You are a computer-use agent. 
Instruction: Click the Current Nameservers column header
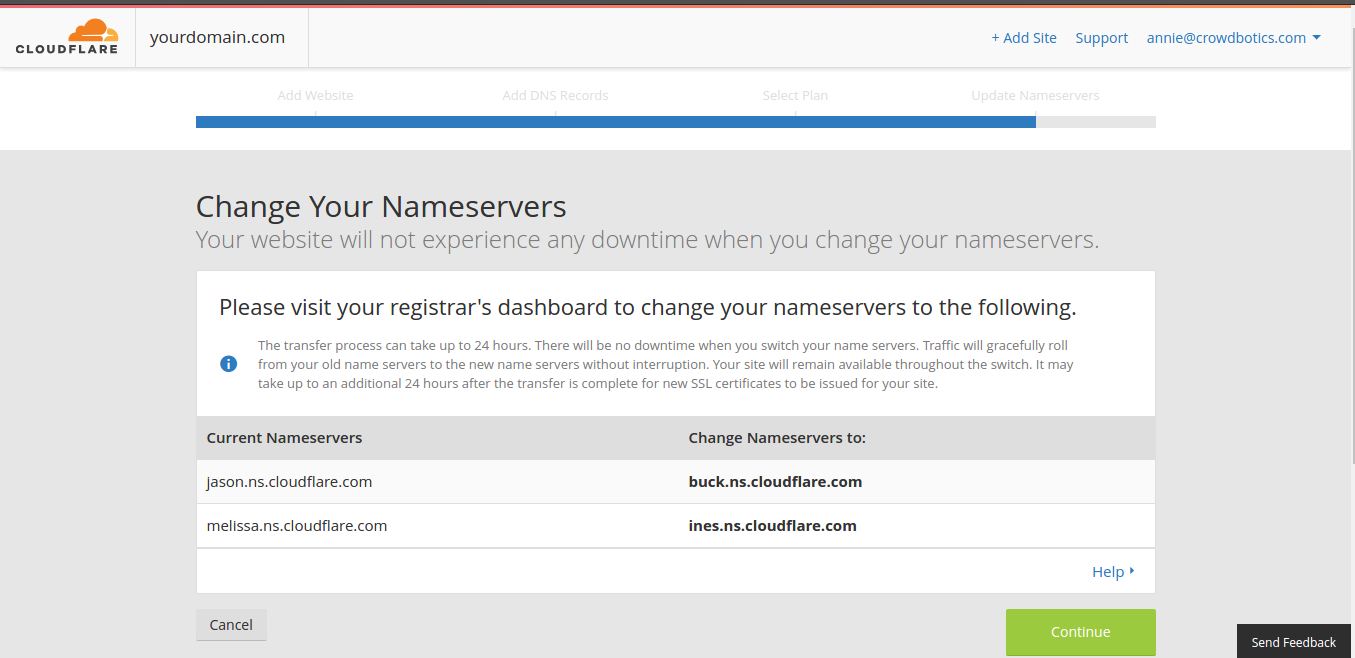(283, 438)
